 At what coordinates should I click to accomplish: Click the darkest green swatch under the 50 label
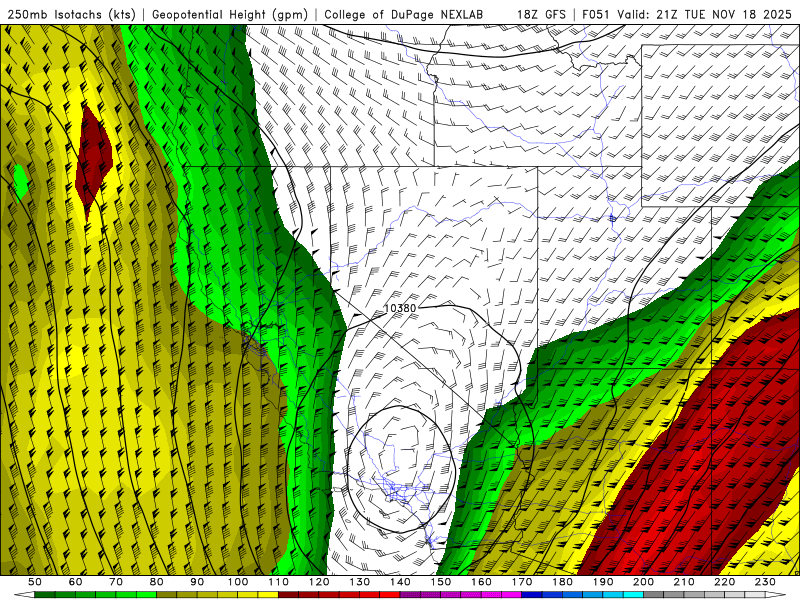[x=45, y=595]
